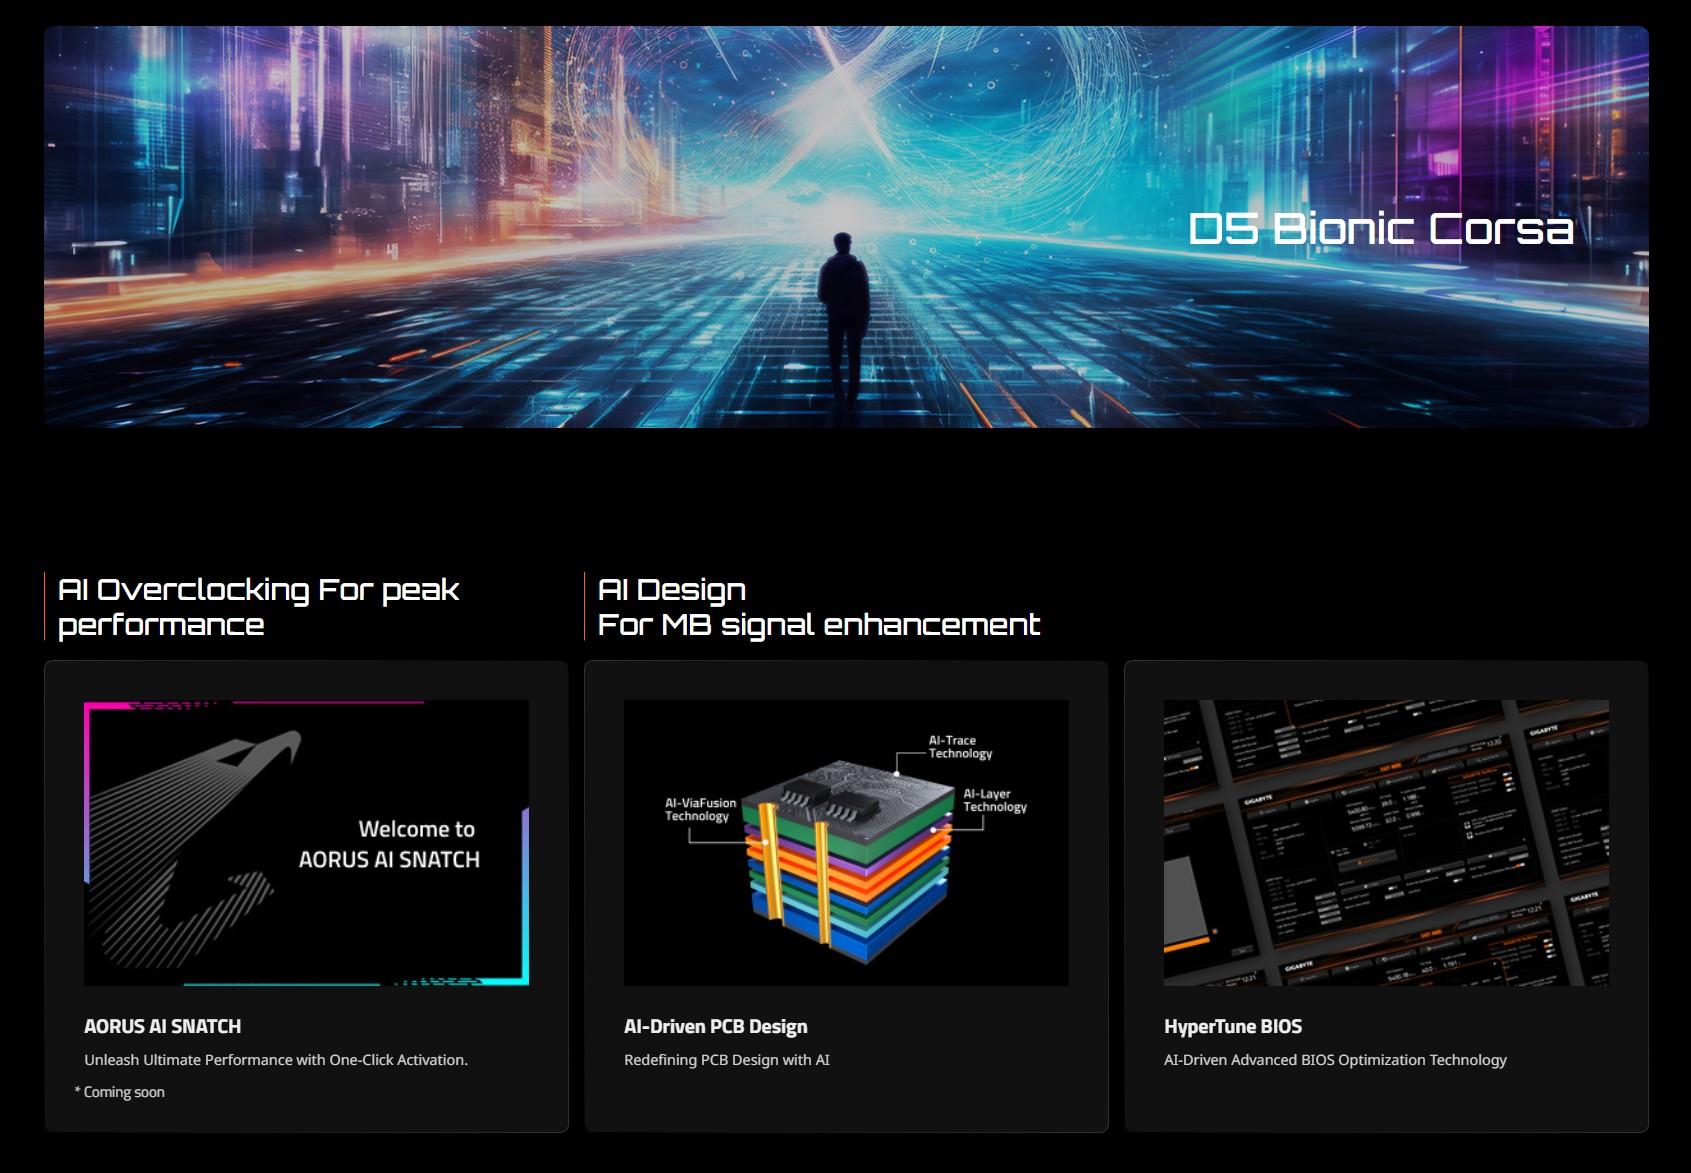
Task: Click the "AI-Driven Advanced BIOS Optimization Technology" text
Action: [1334, 1060]
